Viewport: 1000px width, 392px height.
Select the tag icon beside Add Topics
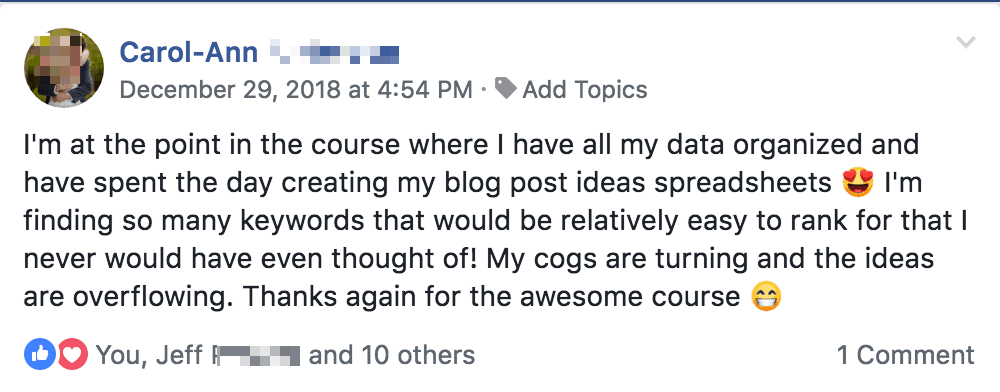[506, 89]
